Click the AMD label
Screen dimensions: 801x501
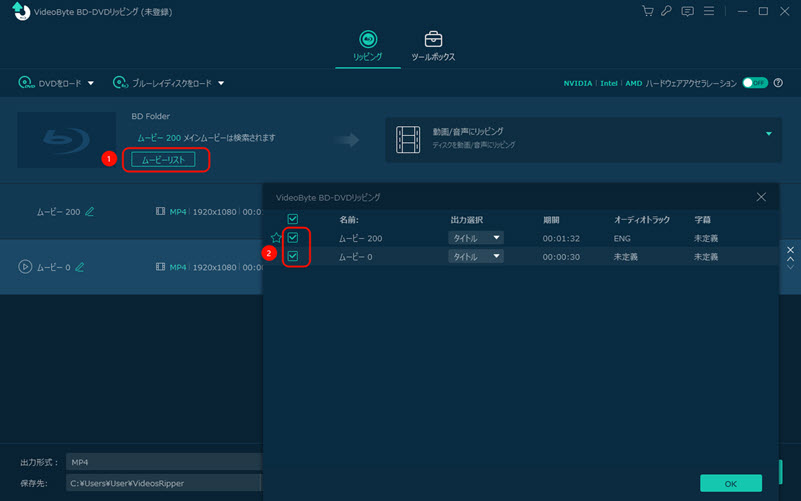click(x=633, y=83)
